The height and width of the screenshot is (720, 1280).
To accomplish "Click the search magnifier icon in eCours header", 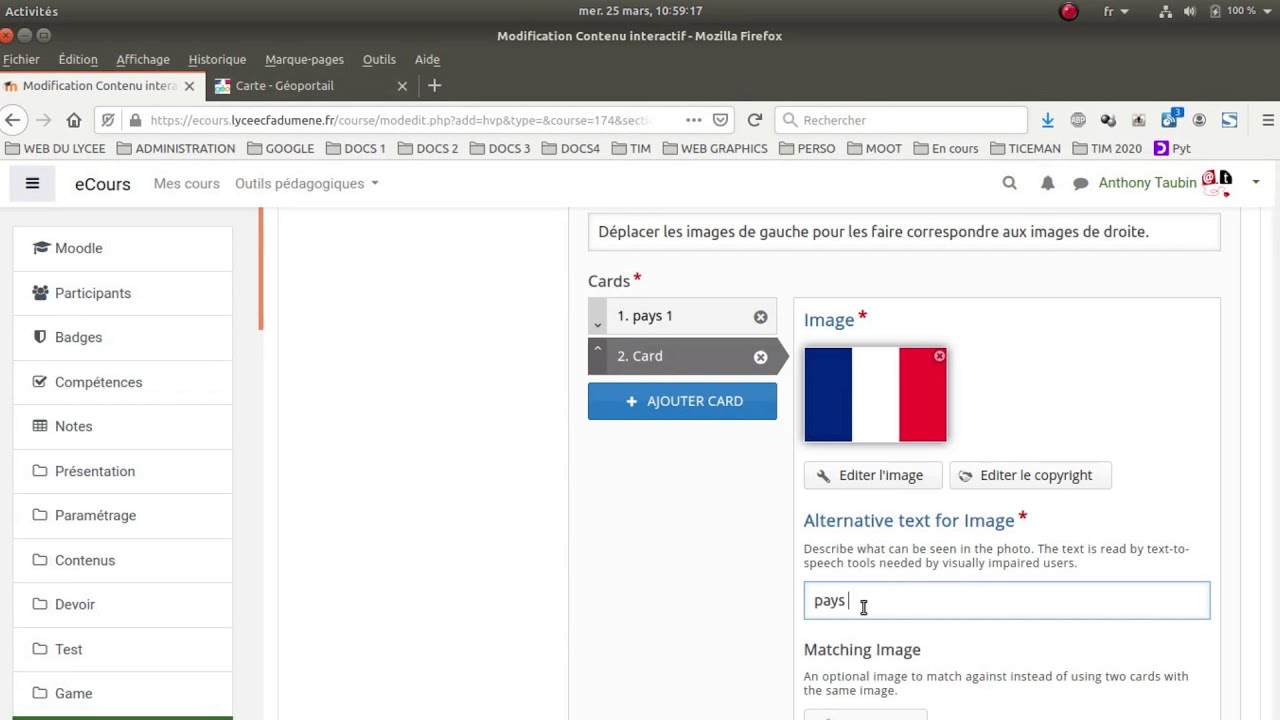I will click(x=1009, y=183).
